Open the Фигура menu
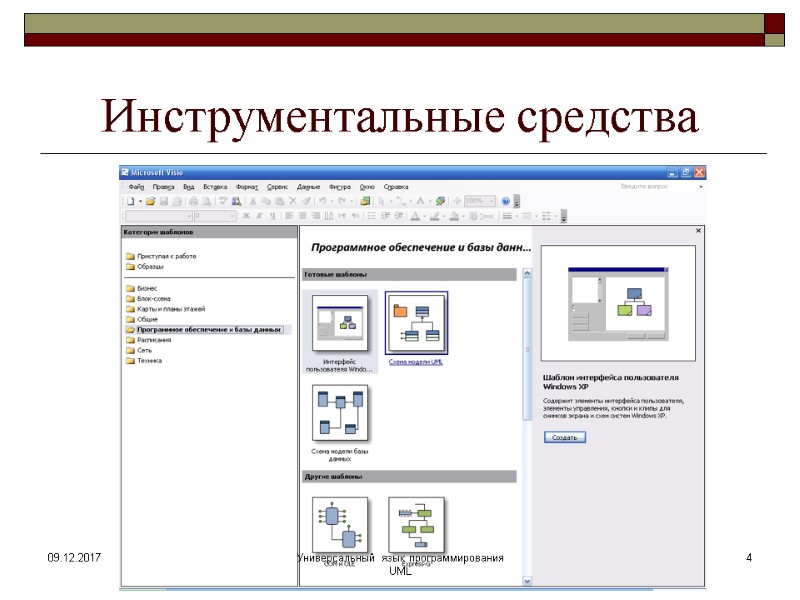The width and height of the screenshot is (800, 600). (x=340, y=187)
